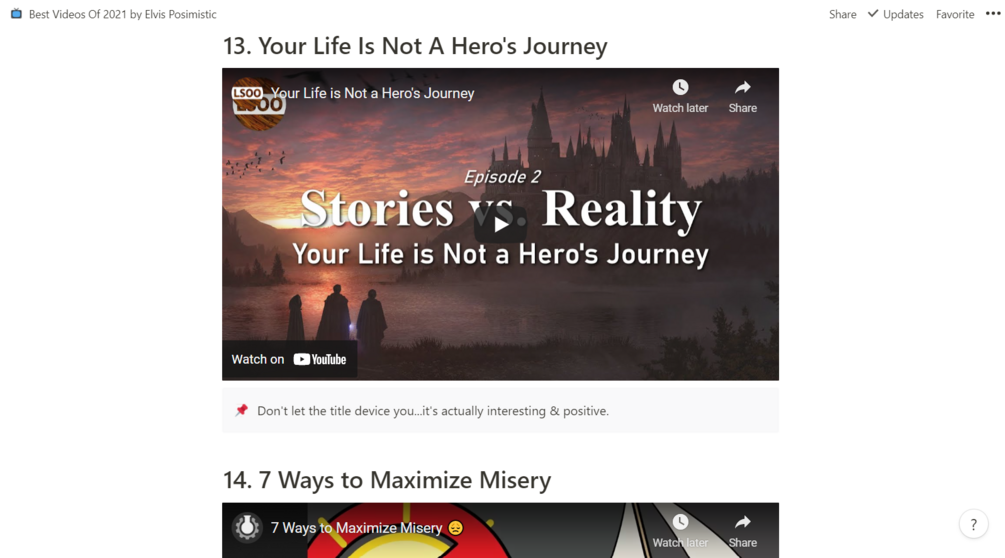Open the help question mark button
This screenshot has height=558, width=1005.
click(x=973, y=524)
